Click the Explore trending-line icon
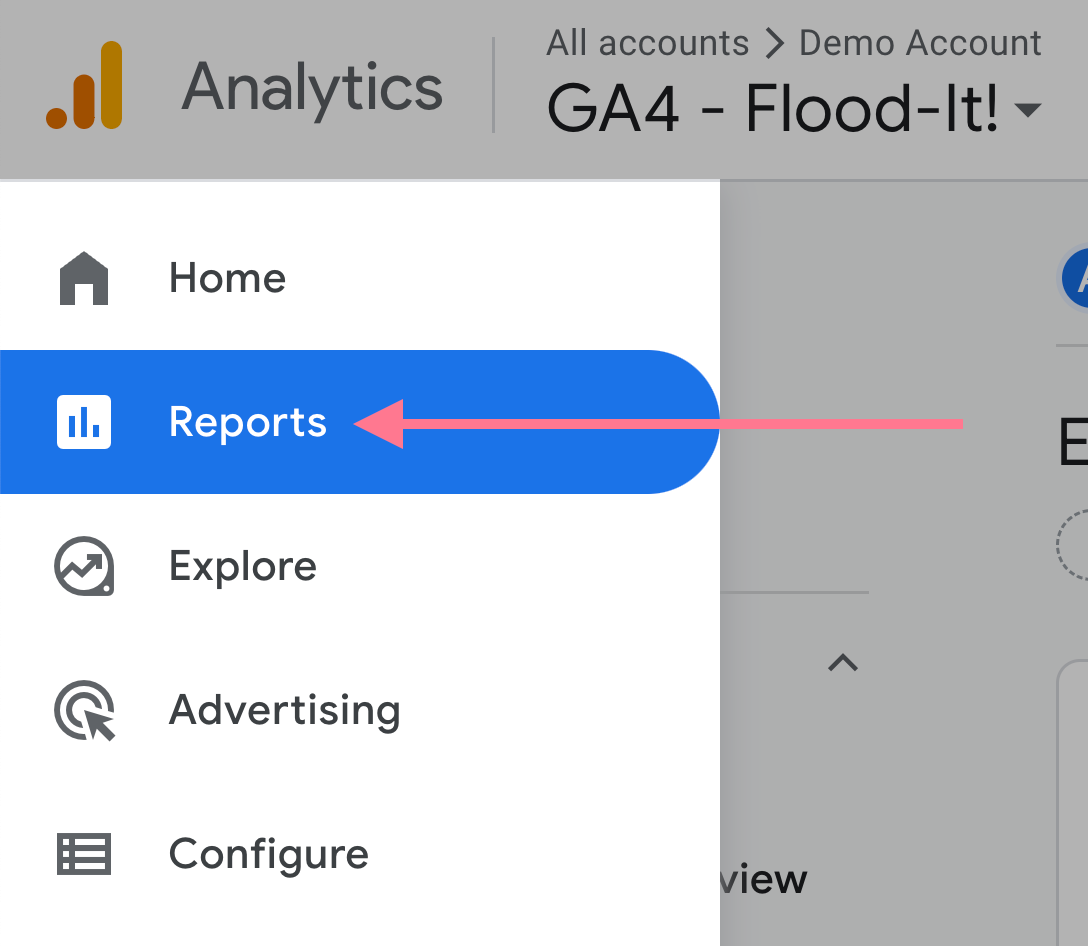Viewport: 1088px width, 946px height. pos(84,566)
